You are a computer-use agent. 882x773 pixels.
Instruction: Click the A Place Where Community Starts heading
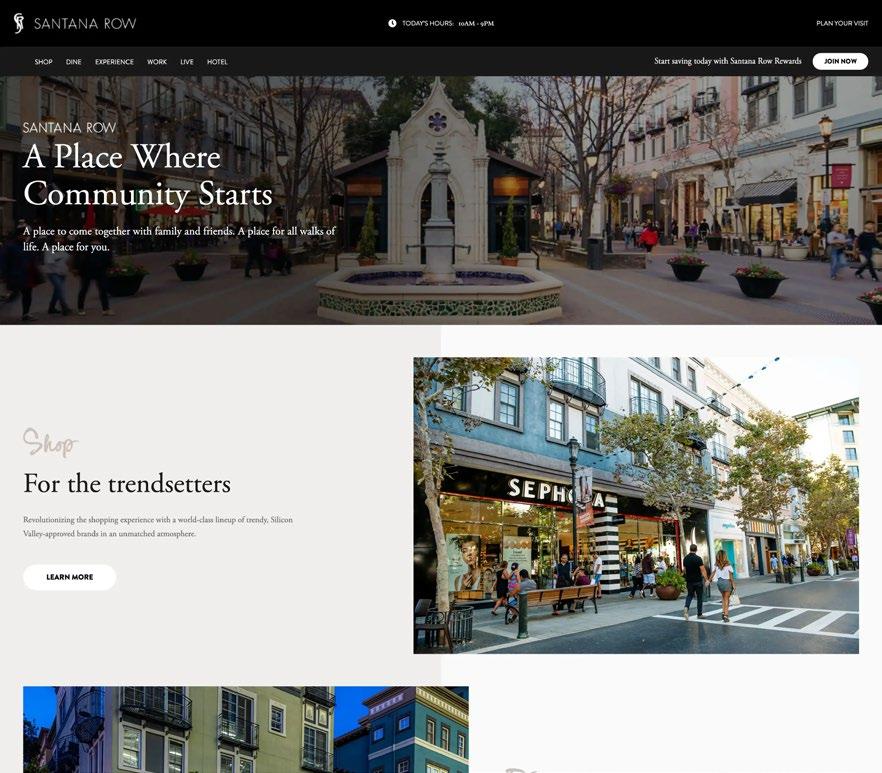[x=148, y=175]
